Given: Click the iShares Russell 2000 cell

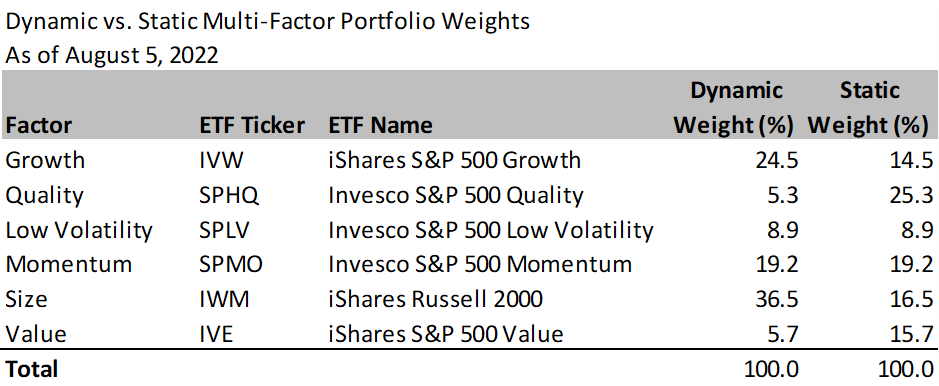Looking at the screenshot, I should point(435,299).
